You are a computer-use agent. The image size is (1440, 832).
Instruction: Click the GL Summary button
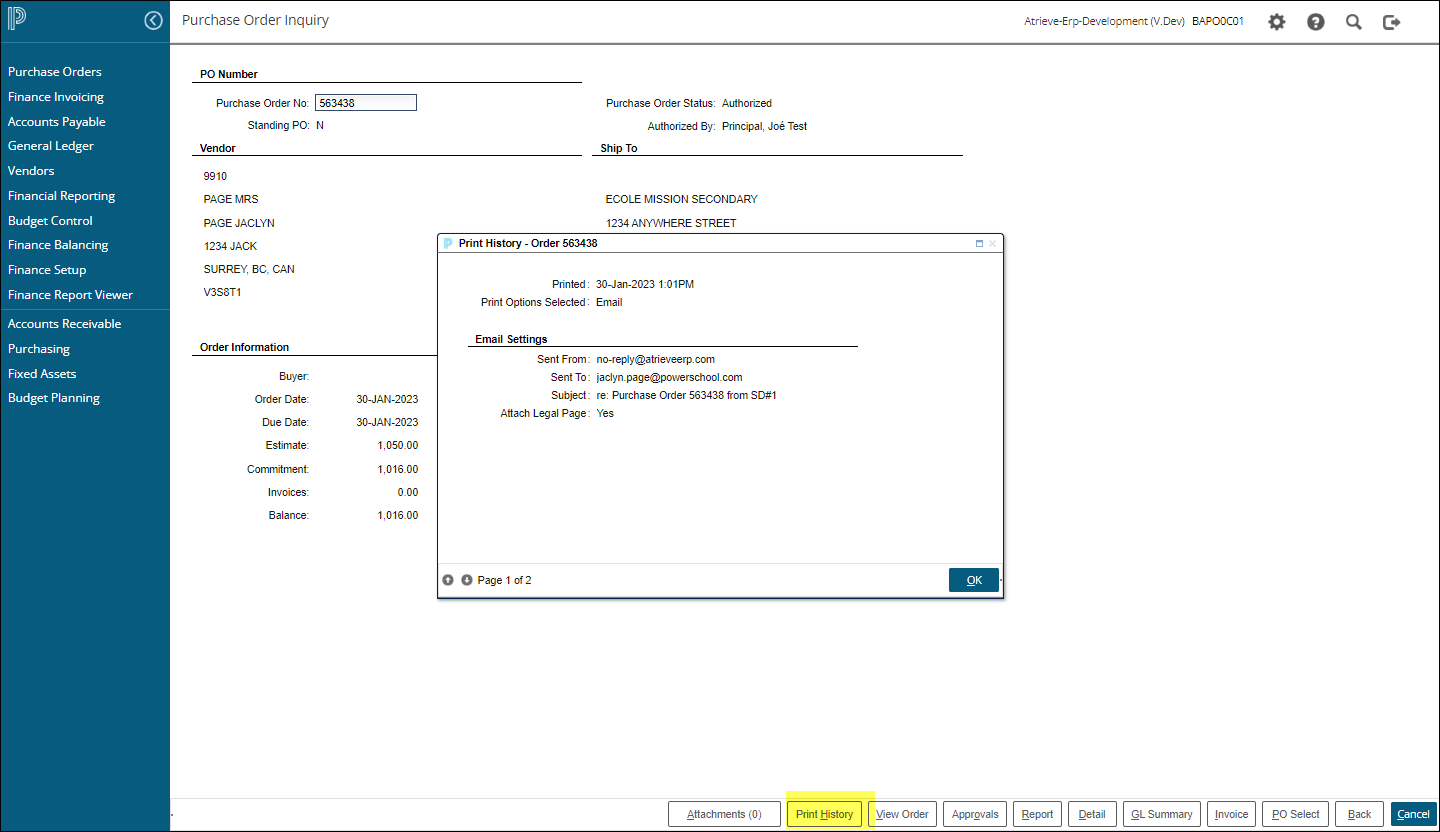pyautogui.click(x=1162, y=814)
